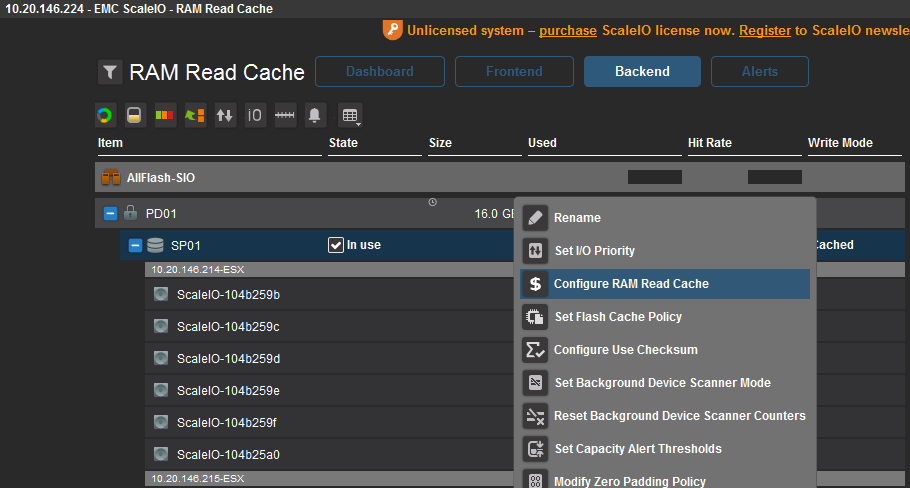Open the filter funnel icon beside RAM Read Cache
This screenshot has height=488, width=910.
(110, 73)
